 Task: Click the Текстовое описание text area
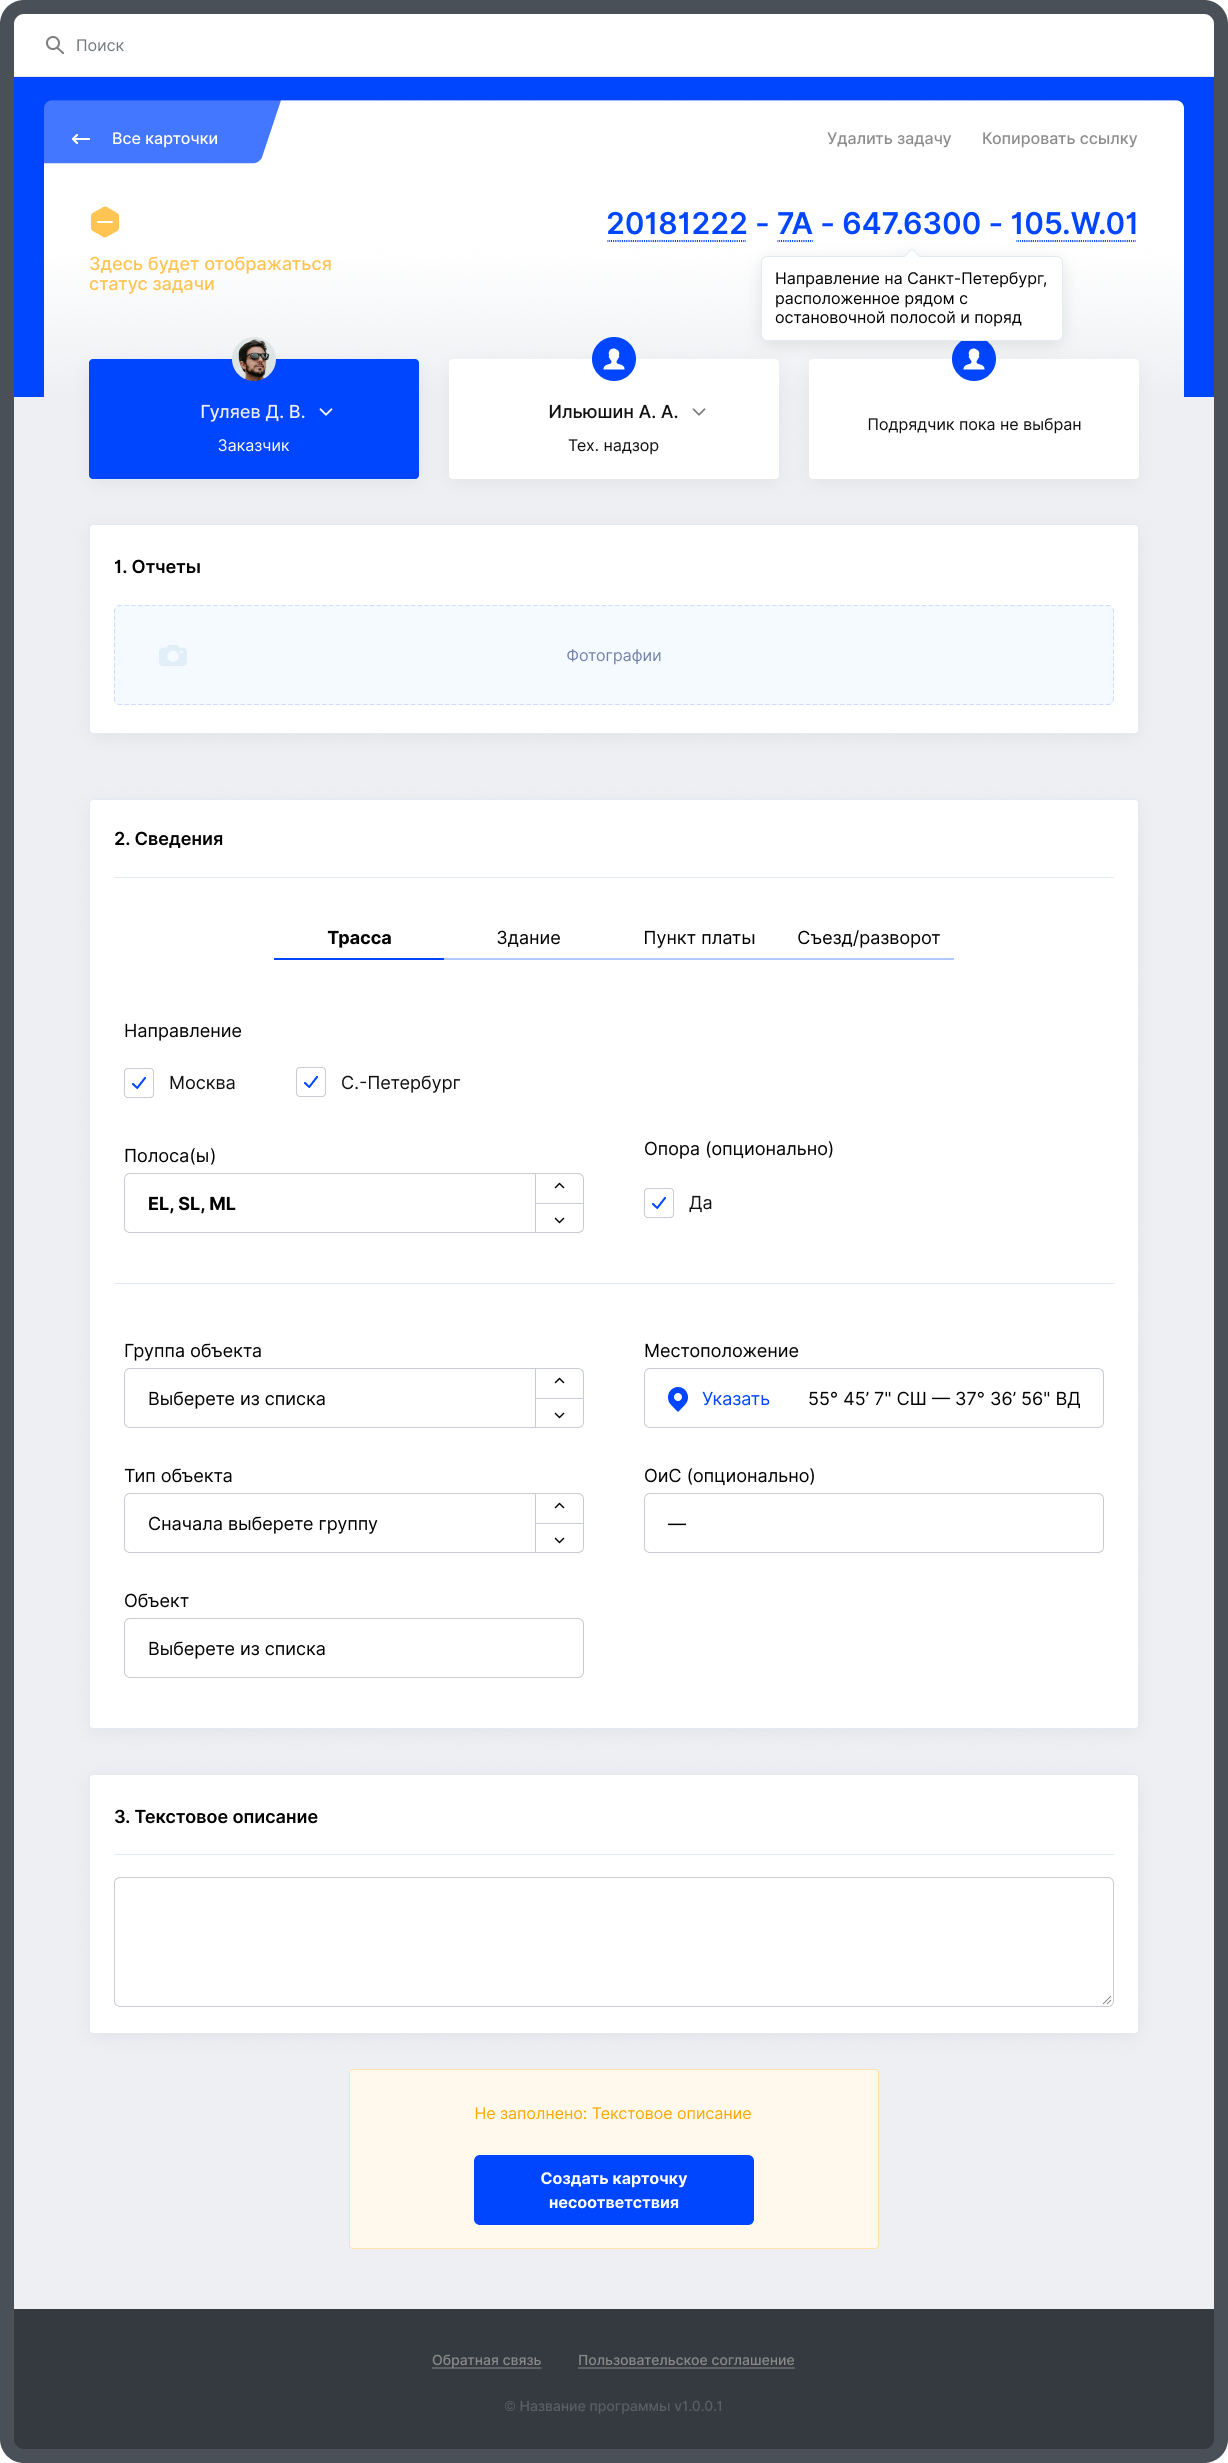pyautogui.click(x=614, y=1941)
